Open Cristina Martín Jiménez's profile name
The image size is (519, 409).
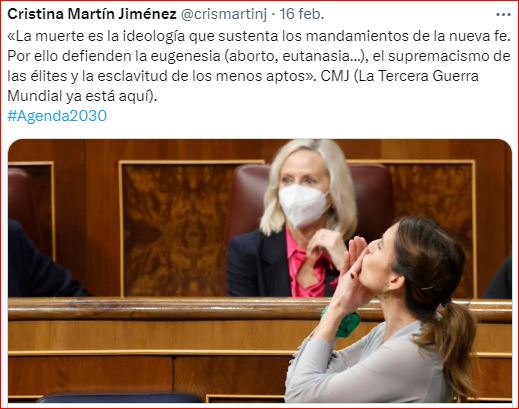pos(92,14)
